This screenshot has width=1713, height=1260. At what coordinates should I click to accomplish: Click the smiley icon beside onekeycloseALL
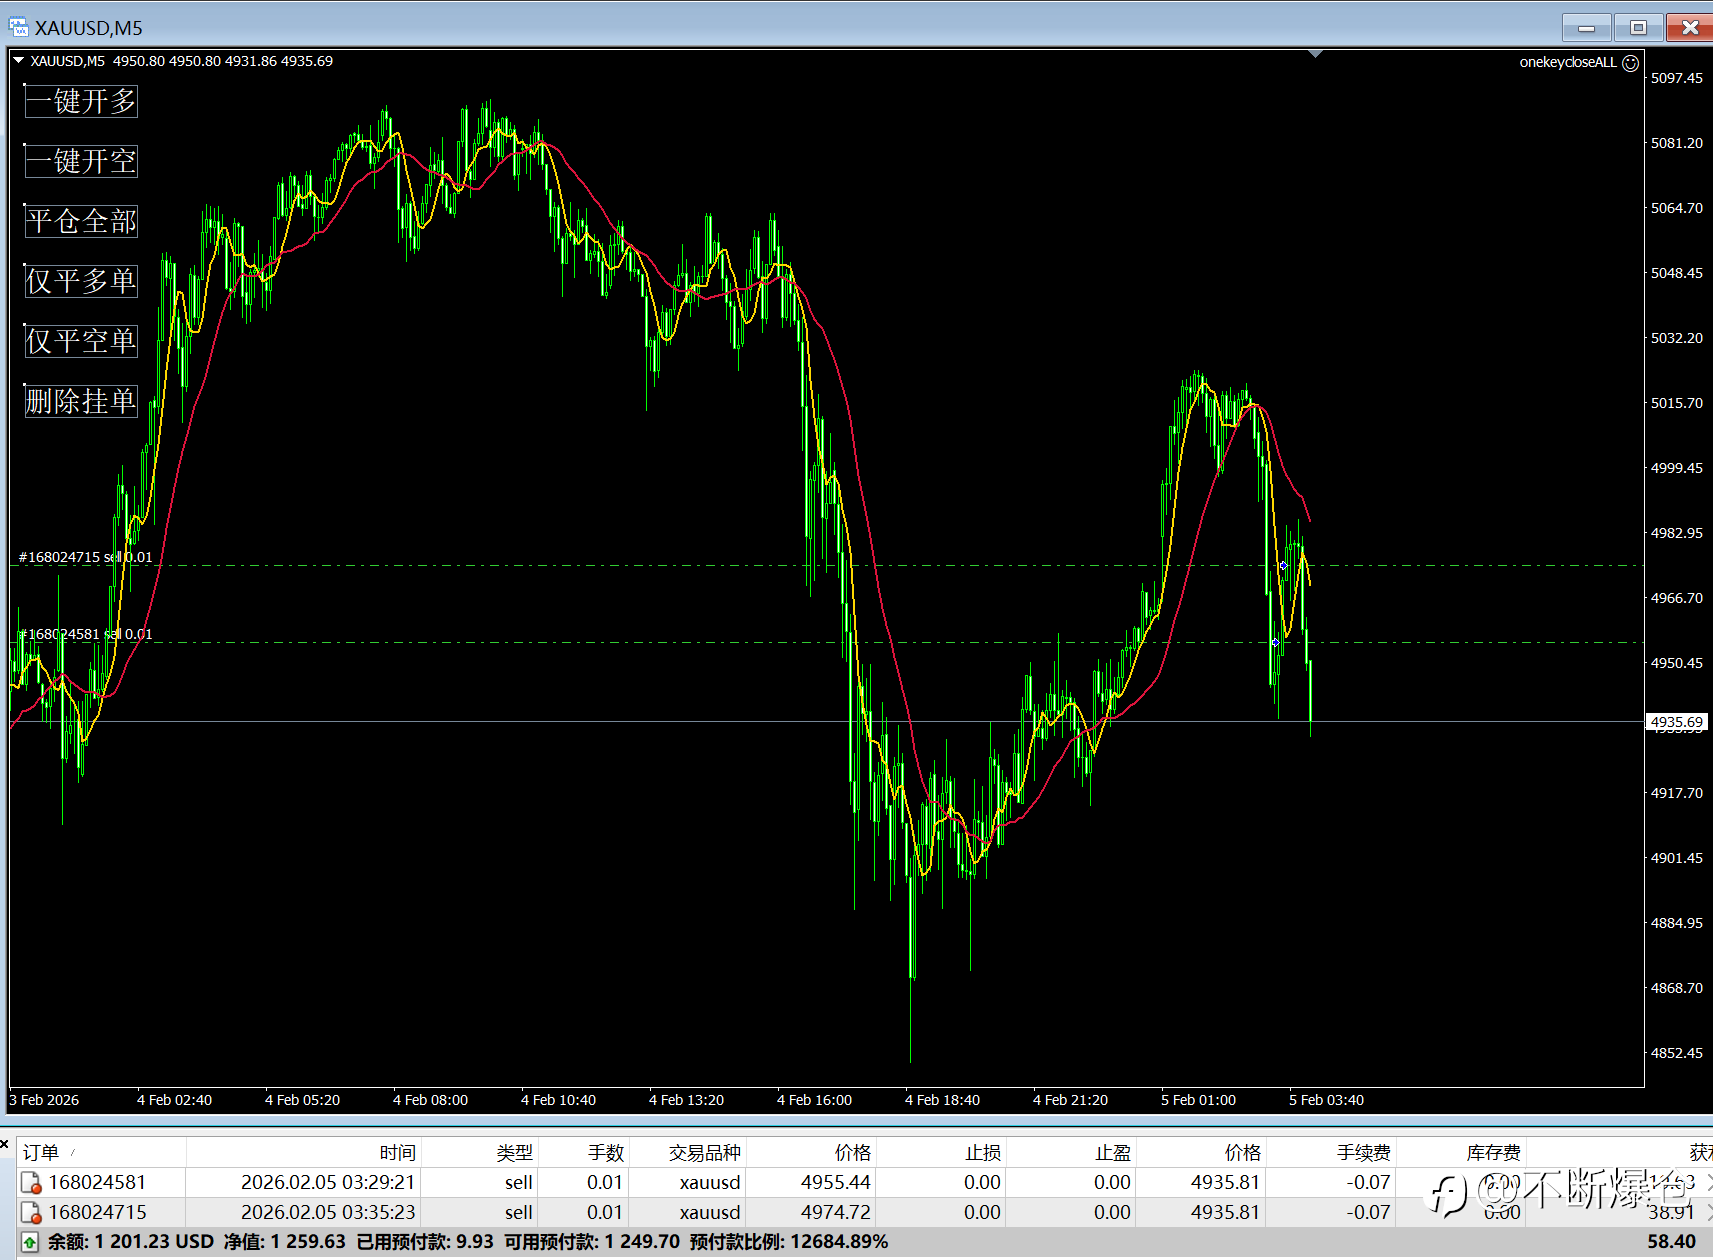(x=1630, y=63)
